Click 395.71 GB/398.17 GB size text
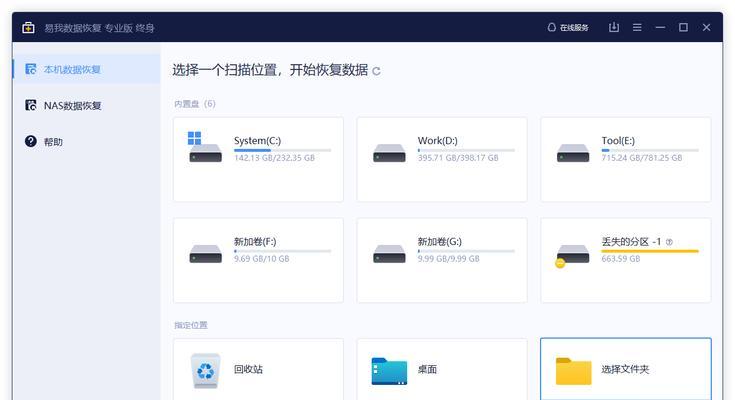735x400 pixels. click(458, 158)
